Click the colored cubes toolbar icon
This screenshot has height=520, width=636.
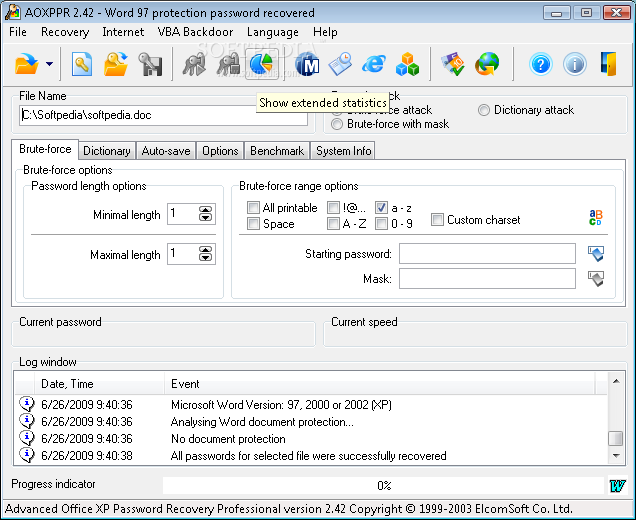407,64
